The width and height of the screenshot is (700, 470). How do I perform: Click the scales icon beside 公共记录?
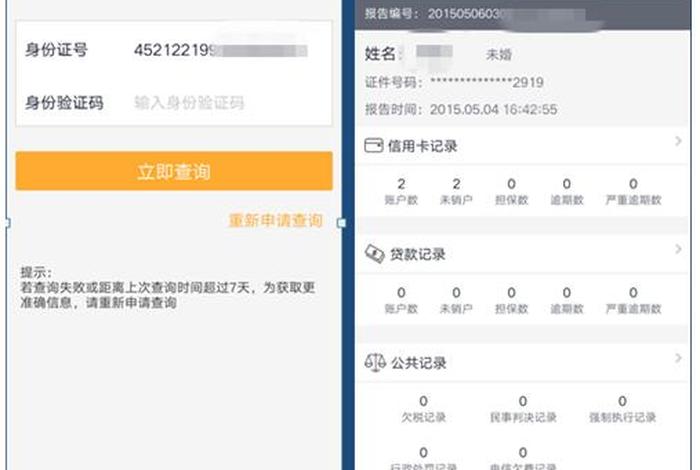[375, 362]
